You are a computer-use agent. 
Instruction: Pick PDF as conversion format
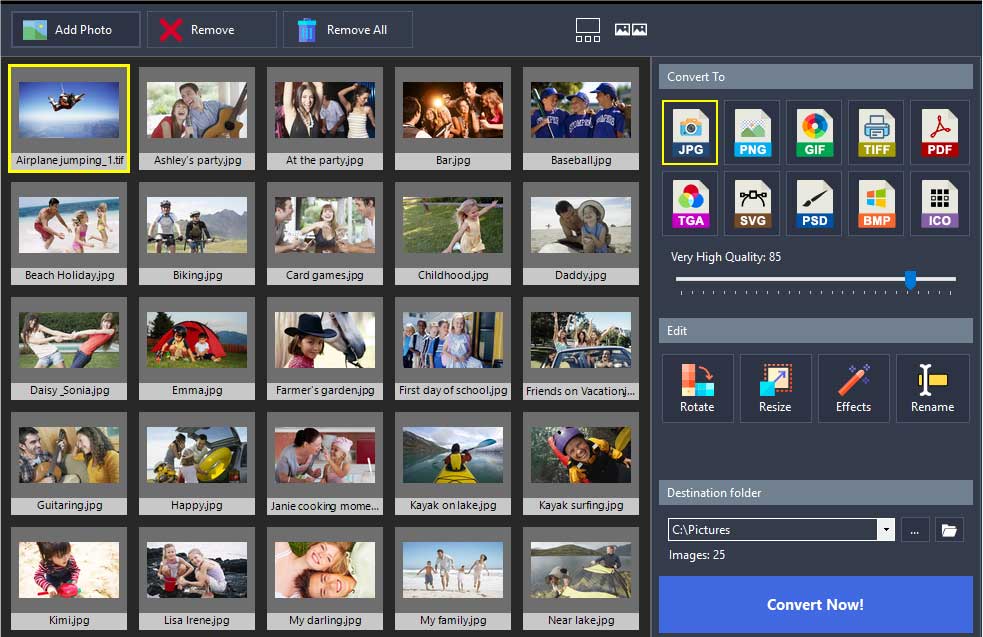pyautogui.click(x=938, y=131)
